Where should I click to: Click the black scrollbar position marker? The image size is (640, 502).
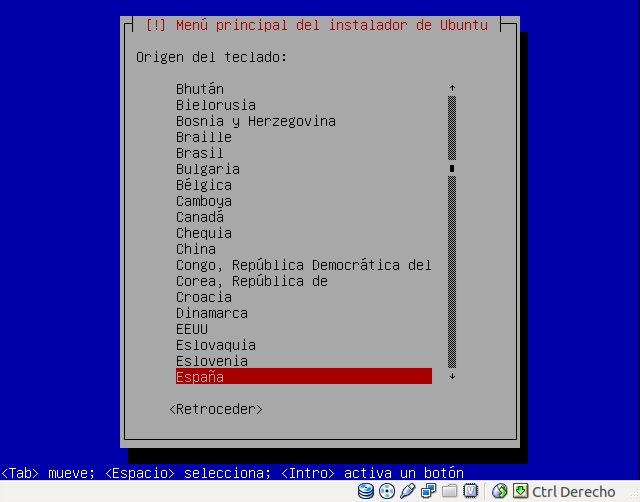click(452, 168)
